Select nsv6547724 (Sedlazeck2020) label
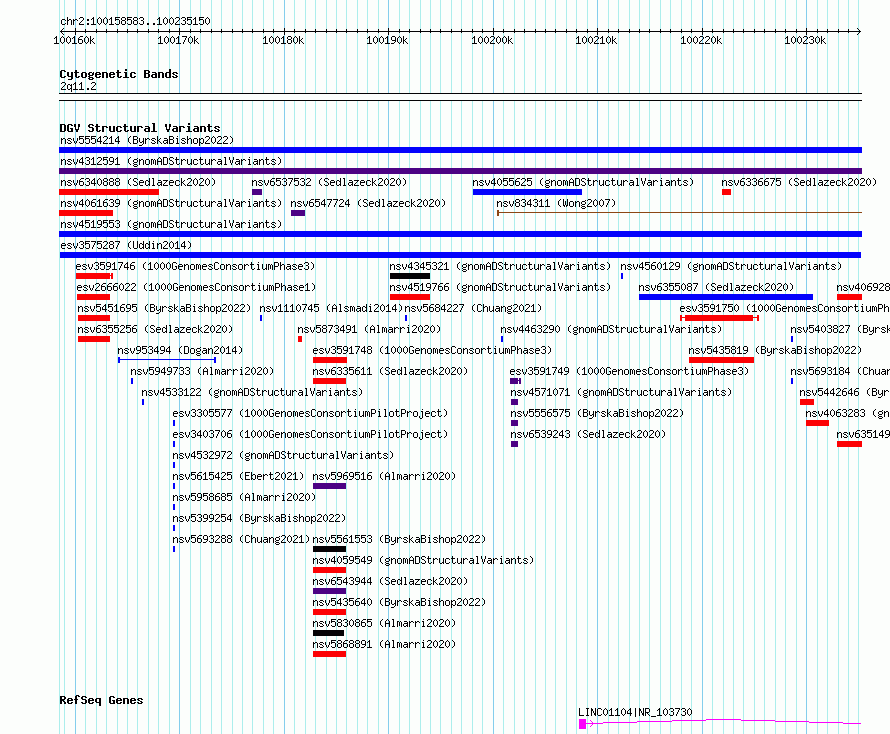890x734 pixels. point(368,203)
